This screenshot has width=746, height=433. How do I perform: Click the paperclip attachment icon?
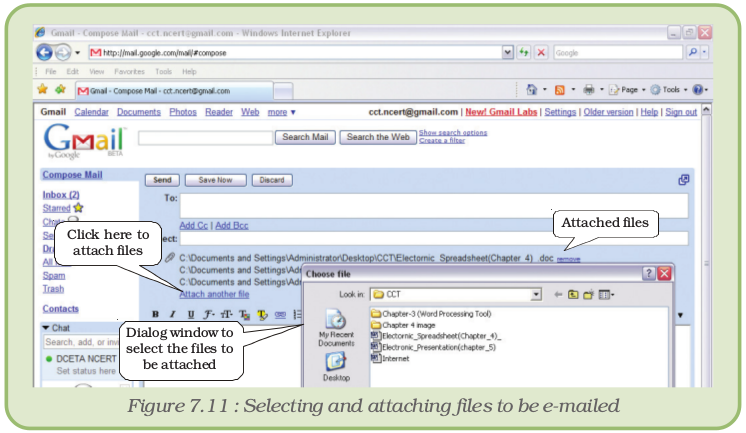point(169,258)
